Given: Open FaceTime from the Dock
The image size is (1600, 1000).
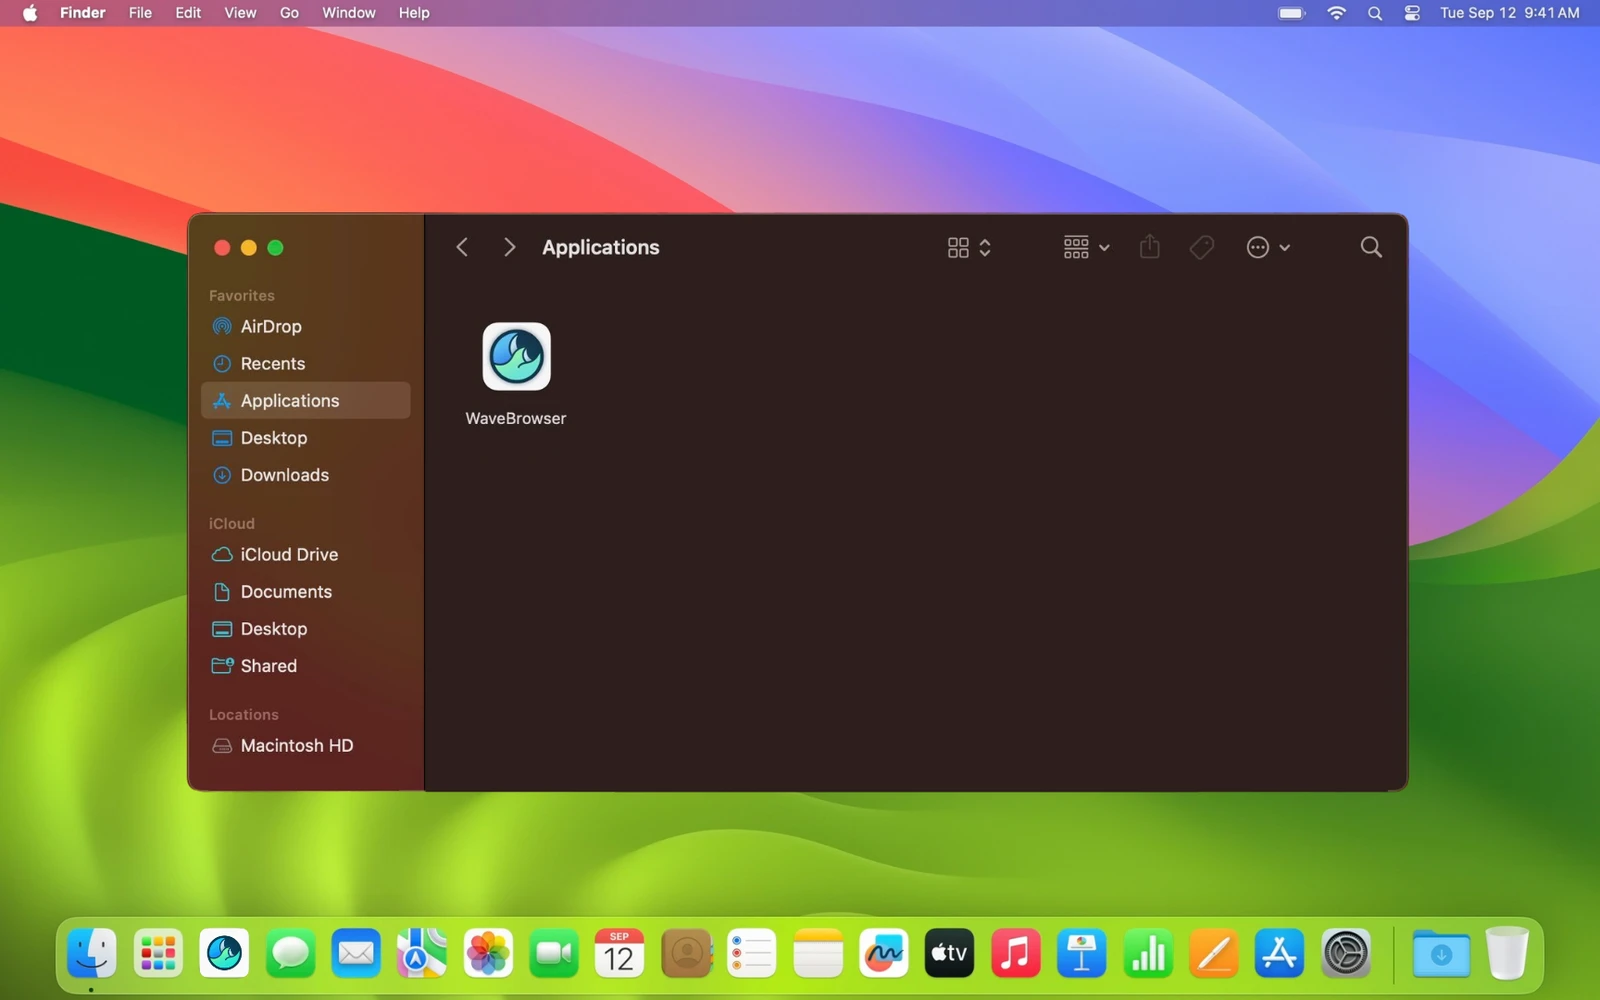Looking at the screenshot, I should [x=554, y=953].
